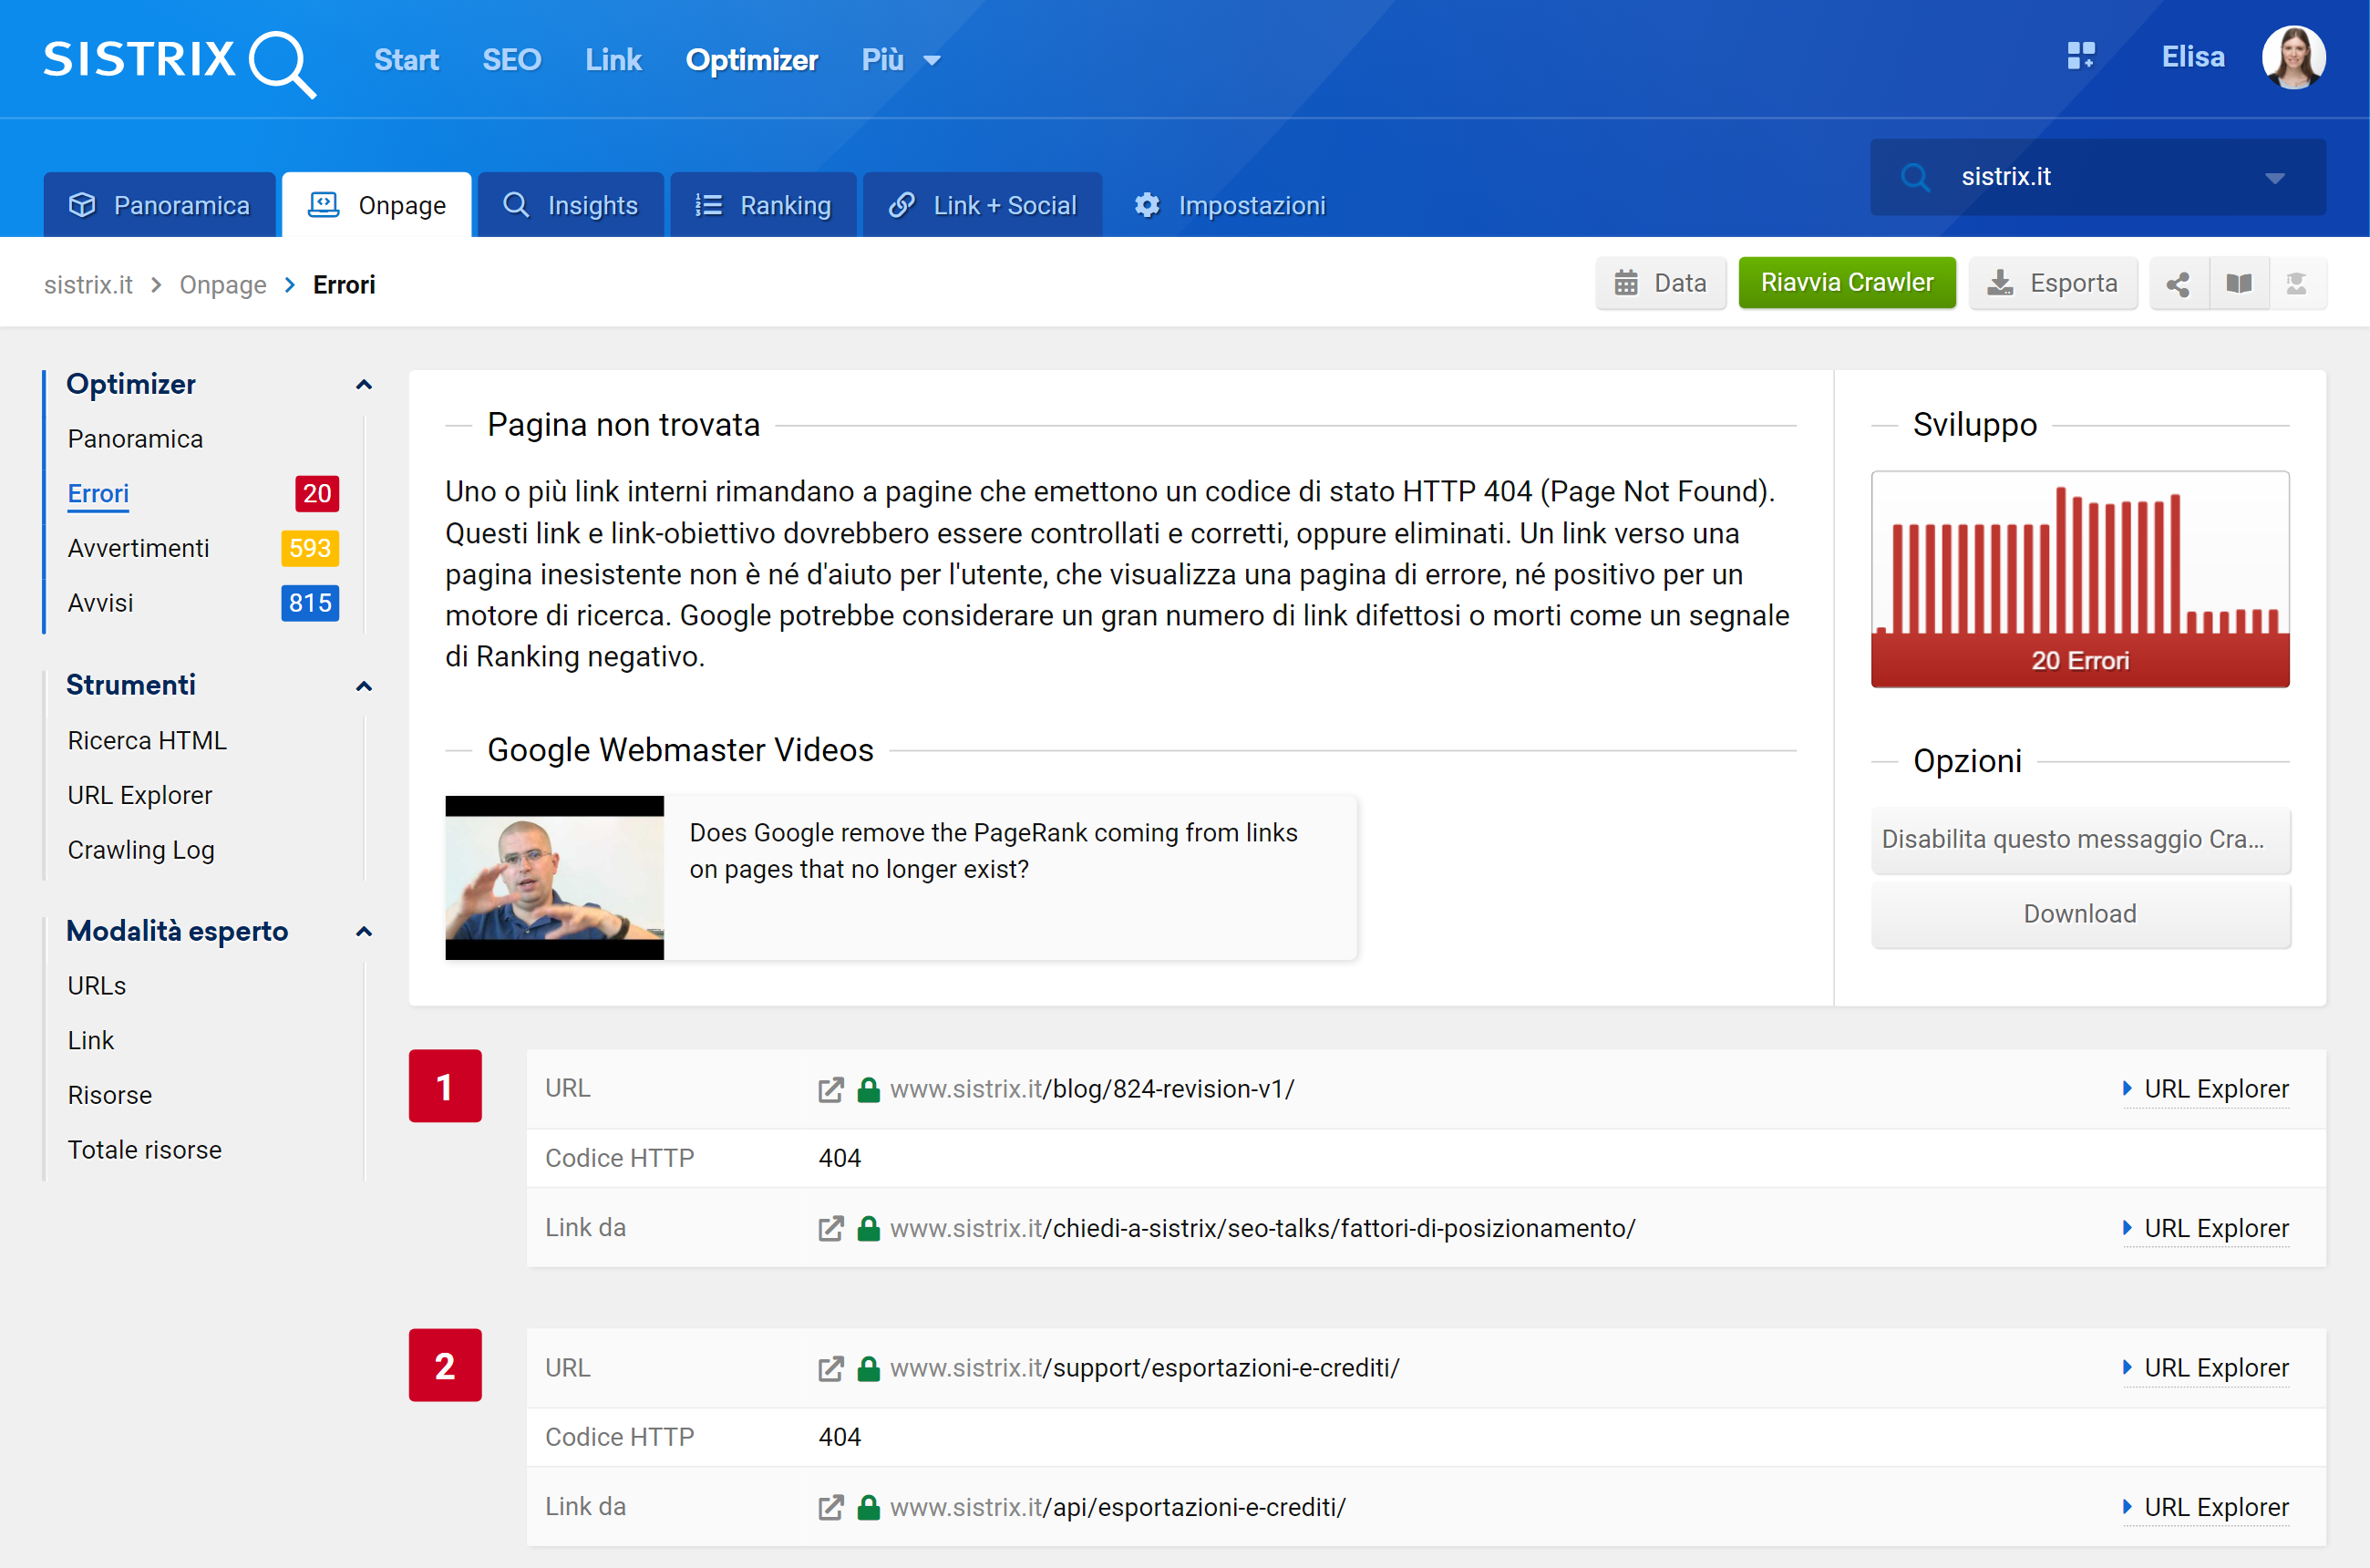The width and height of the screenshot is (2370, 1568).
Task: Open the PageRank video title link
Action: (x=993, y=851)
